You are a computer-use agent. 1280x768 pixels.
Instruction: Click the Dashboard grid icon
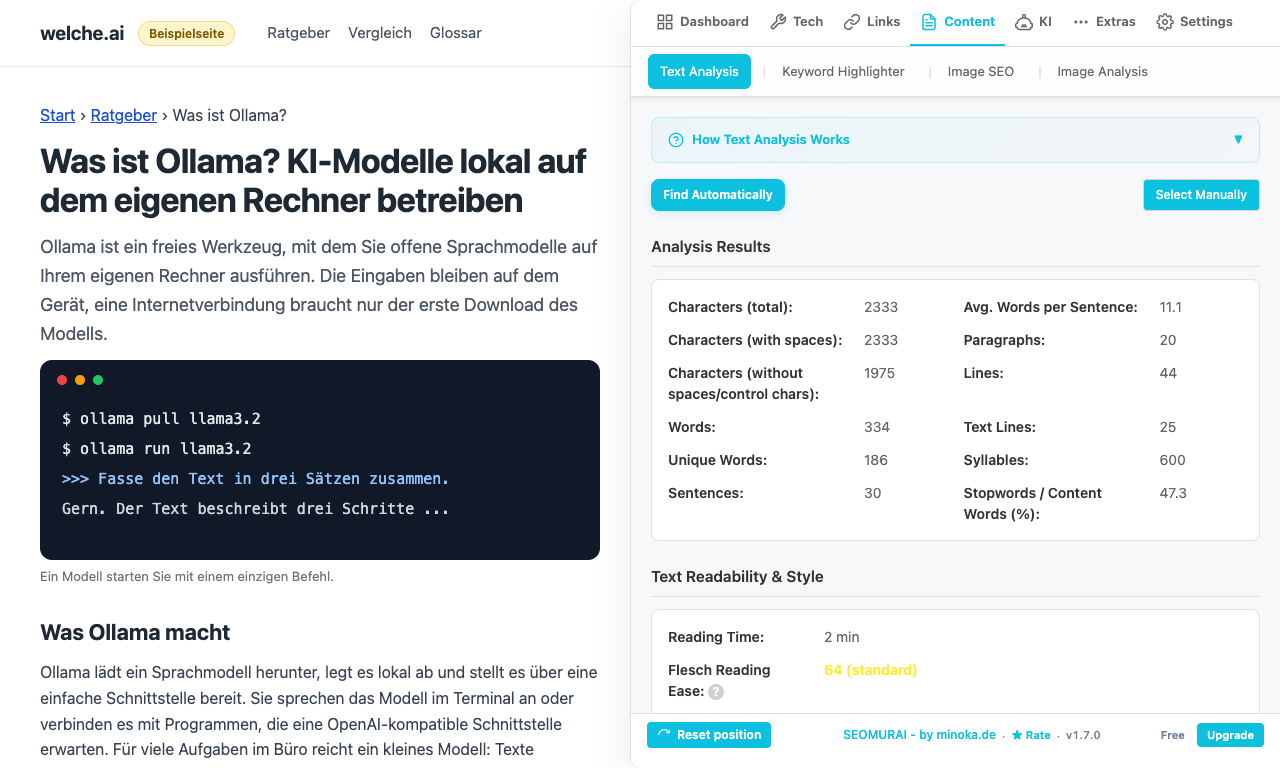click(x=665, y=22)
